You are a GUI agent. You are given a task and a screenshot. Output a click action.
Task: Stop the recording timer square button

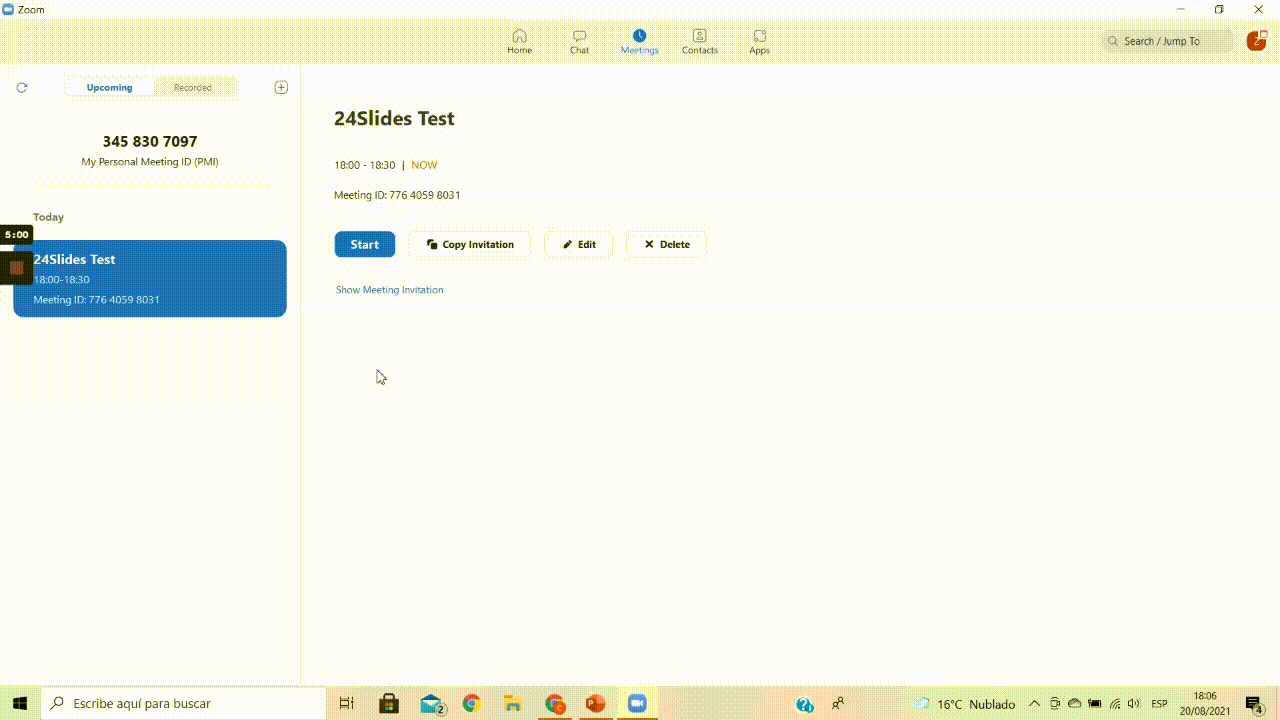[x=16, y=267]
